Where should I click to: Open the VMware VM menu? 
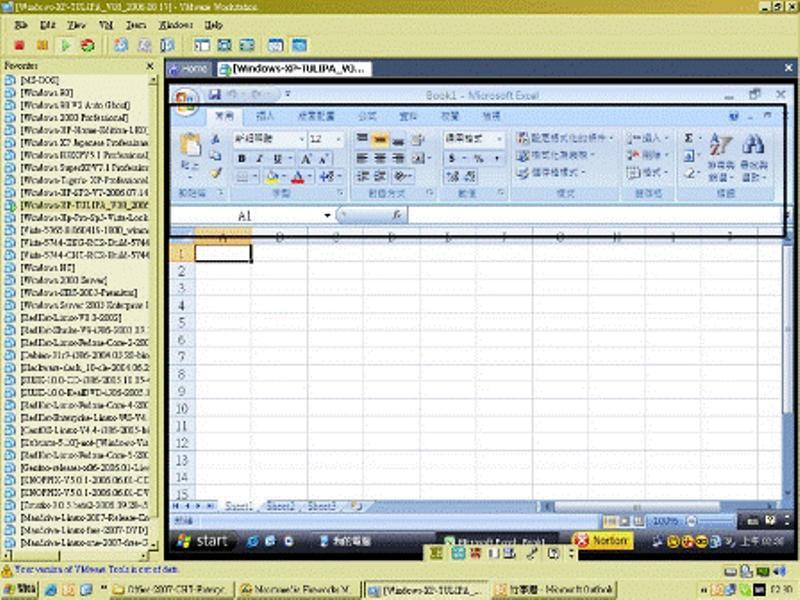click(x=106, y=25)
